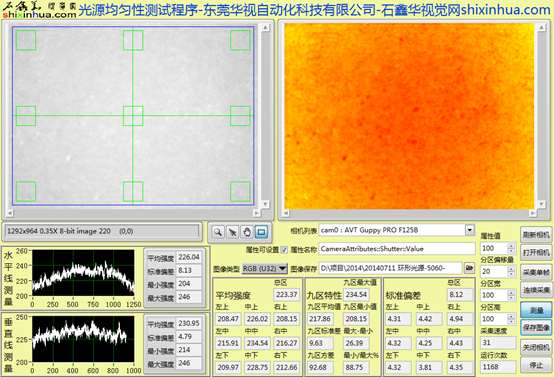Expand the 相机列表 camera dropdown
The height and width of the screenshot is (377, 554).
(470, 230)
